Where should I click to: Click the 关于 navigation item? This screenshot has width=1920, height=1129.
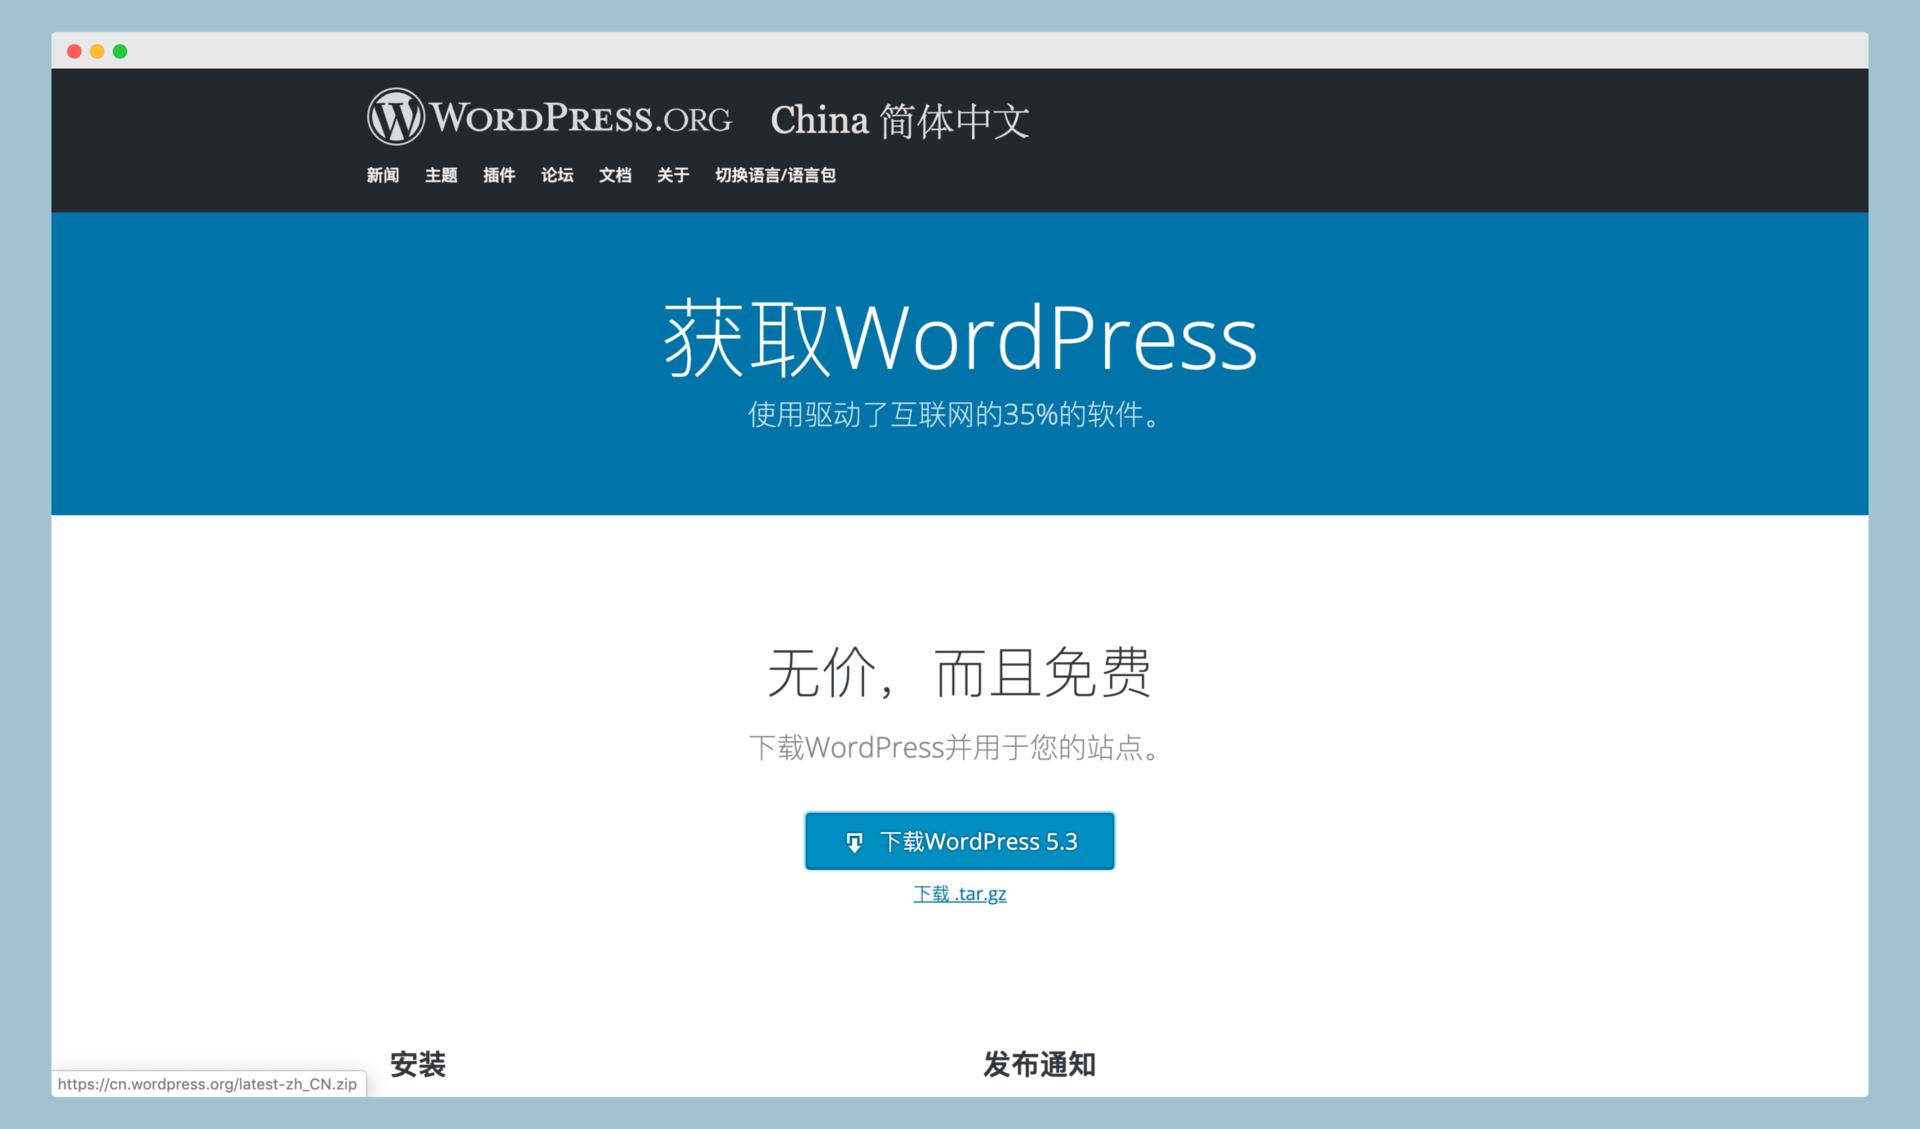click(x=672, y=175)
